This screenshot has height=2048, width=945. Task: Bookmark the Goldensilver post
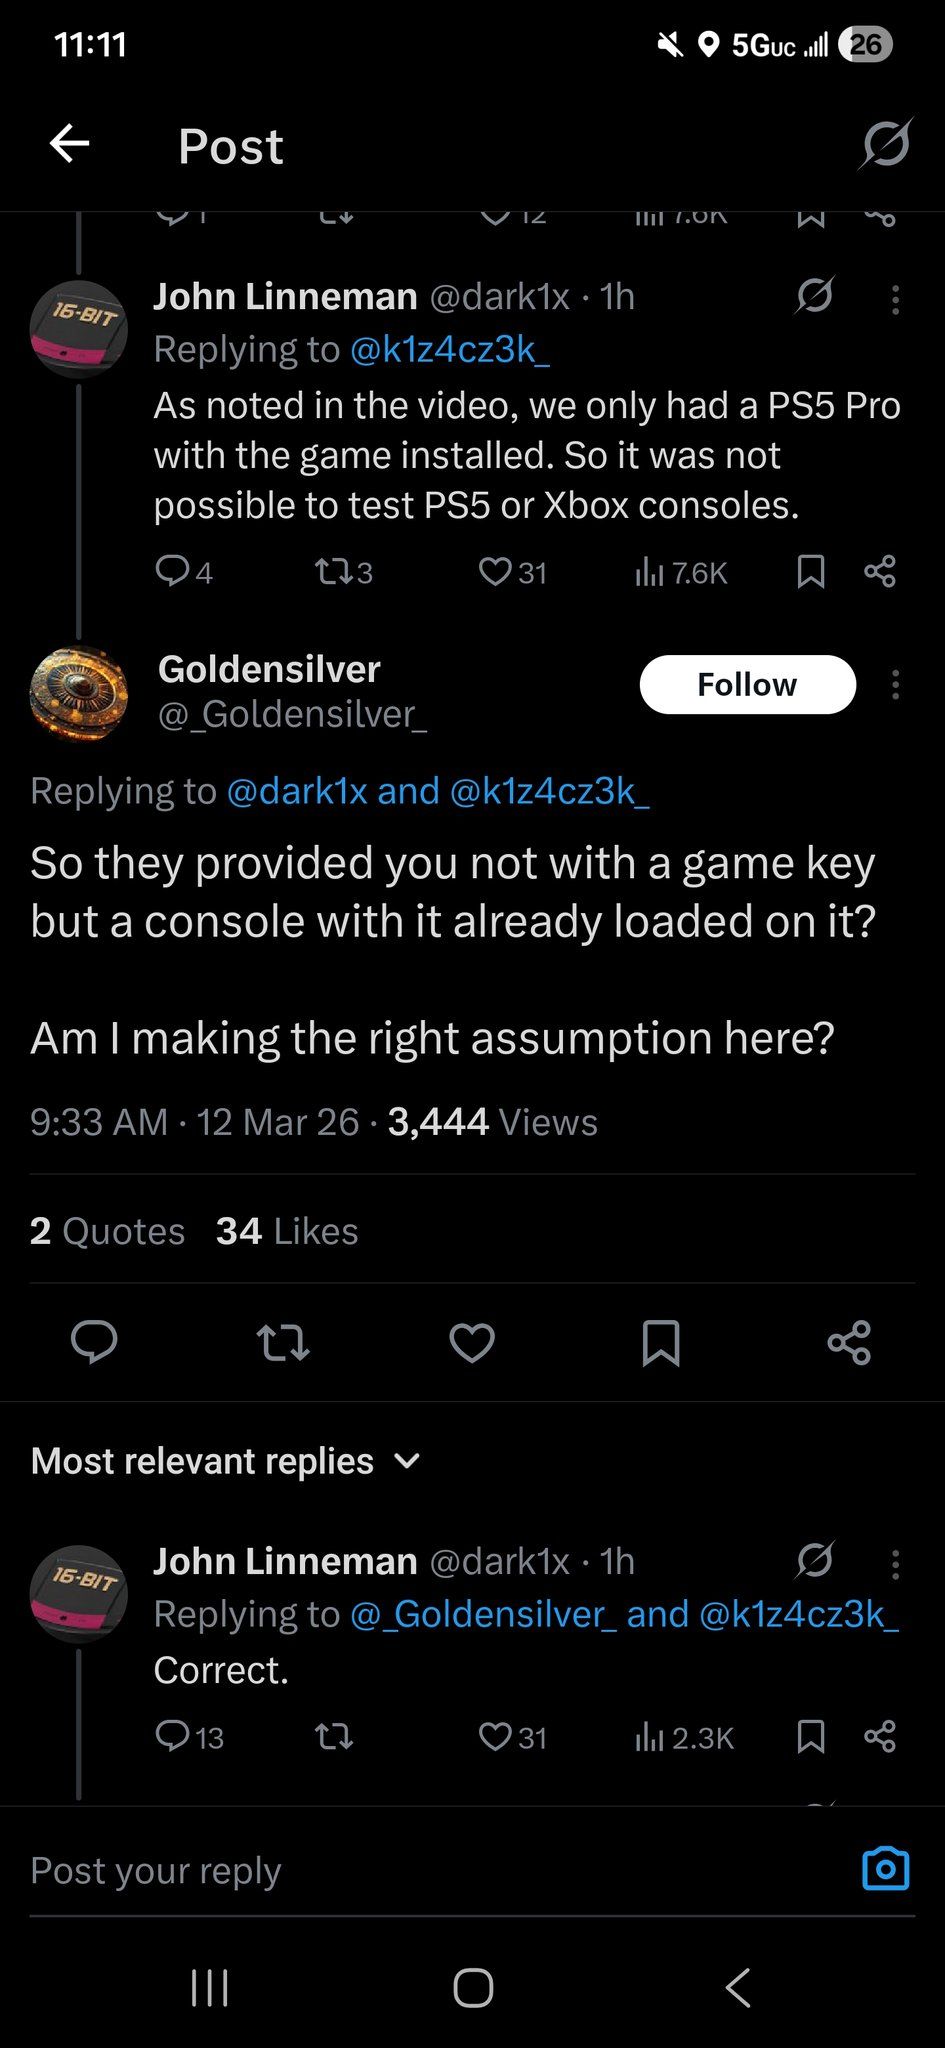(660, 1342)
